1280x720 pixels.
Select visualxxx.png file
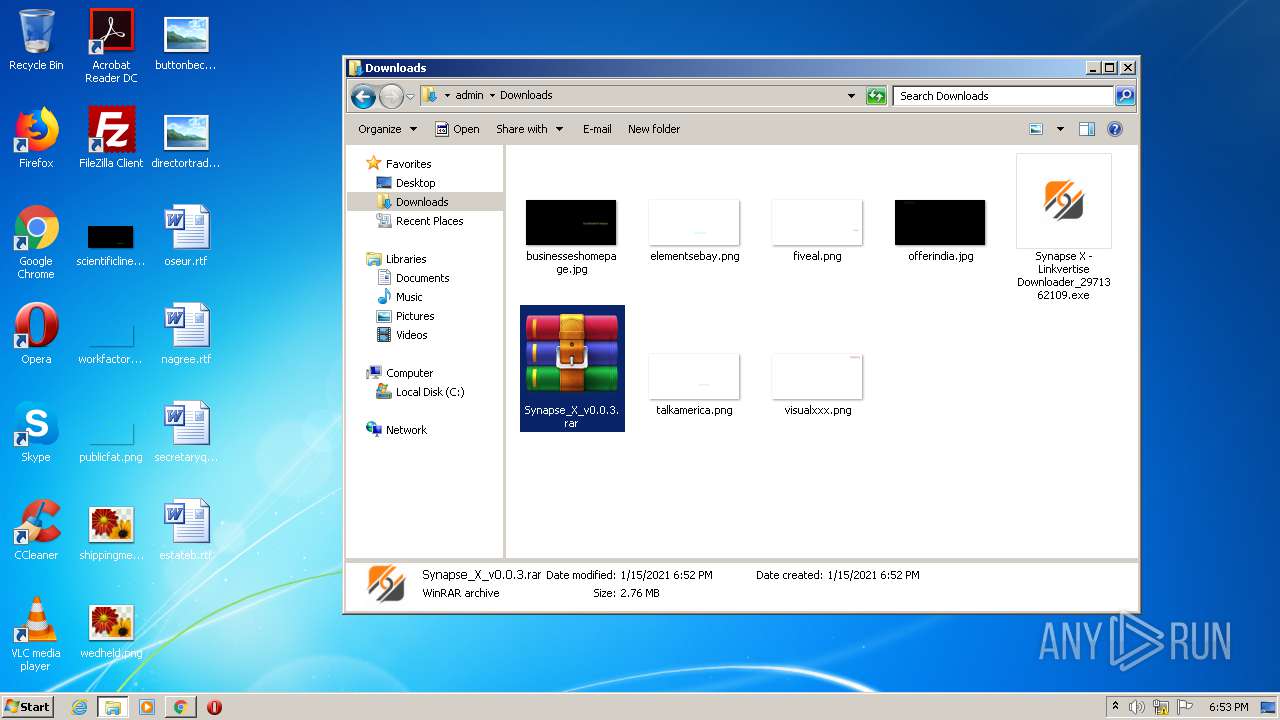click(x=817, y=384)
